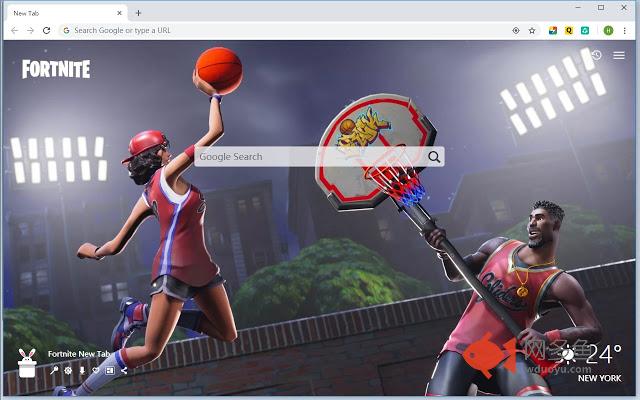
Task: Select the New Tab browser tab
Action: coord(65,13)
